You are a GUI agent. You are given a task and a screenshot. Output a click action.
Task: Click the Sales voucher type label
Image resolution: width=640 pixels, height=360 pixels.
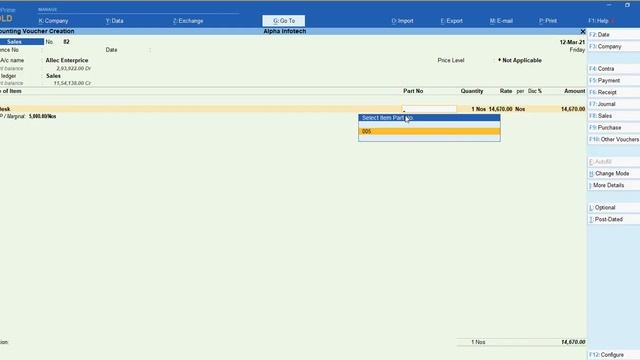click(21, 42)
